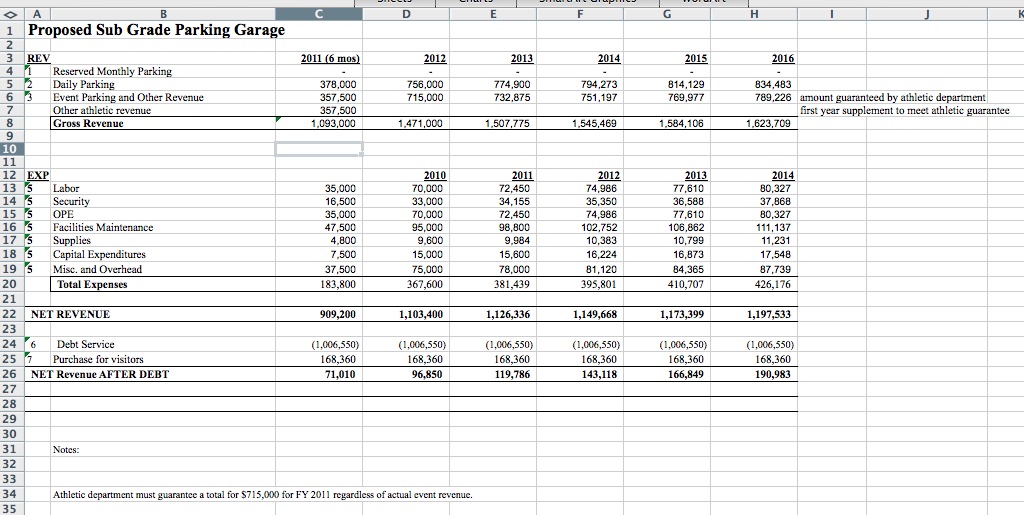Select column A header

click(x=37, y=14)
